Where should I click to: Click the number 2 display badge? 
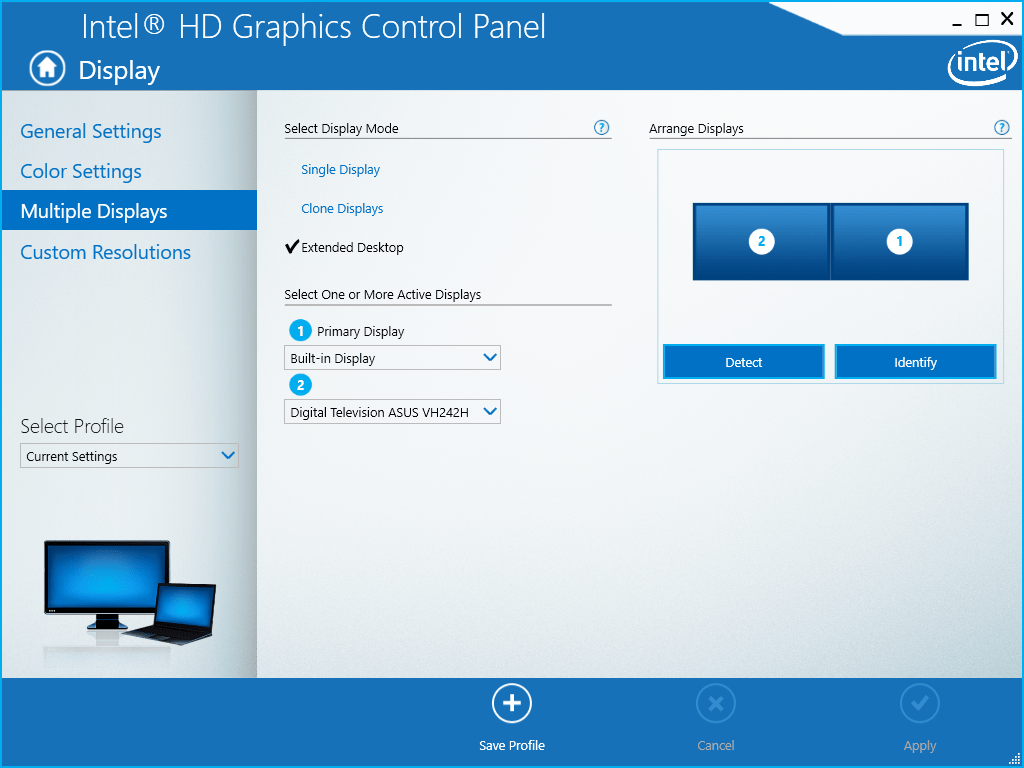300,385
